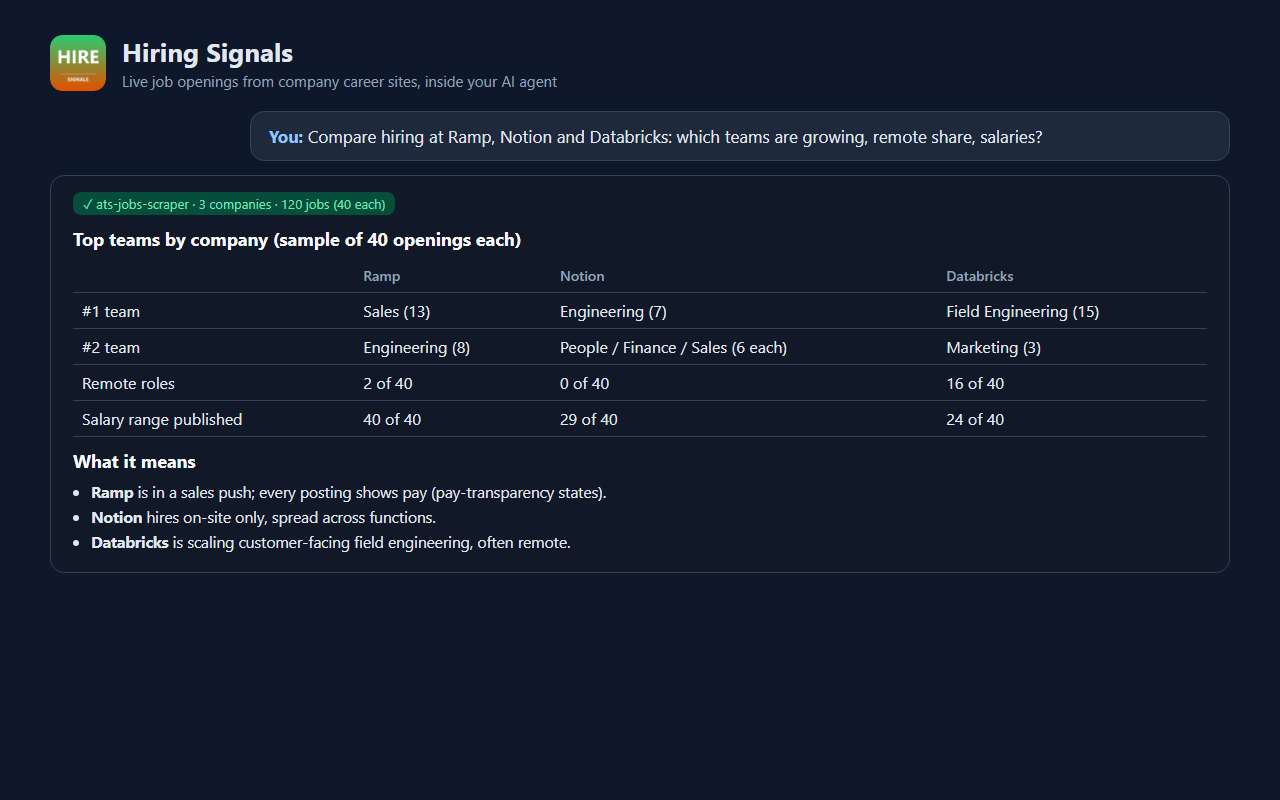Click the "Remote roles" row label
The height and width of the screenshot is (800, 1280).
pyautogui.click(x=128, y=384)
